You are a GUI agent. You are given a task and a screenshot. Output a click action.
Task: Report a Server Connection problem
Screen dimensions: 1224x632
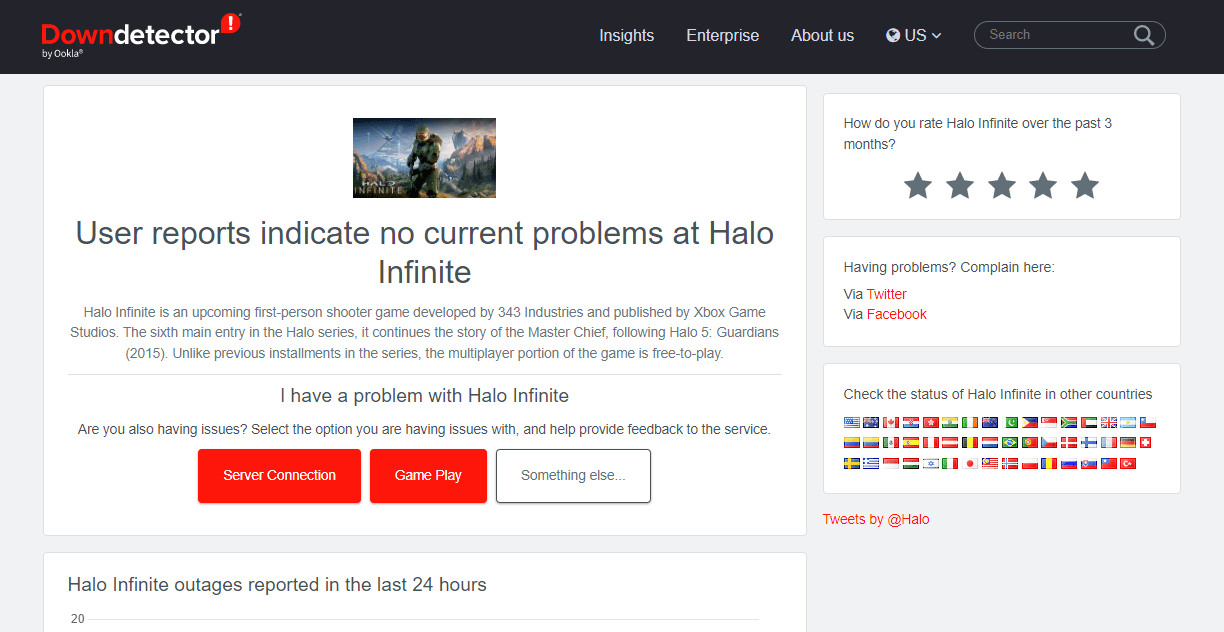pos(279,475)
